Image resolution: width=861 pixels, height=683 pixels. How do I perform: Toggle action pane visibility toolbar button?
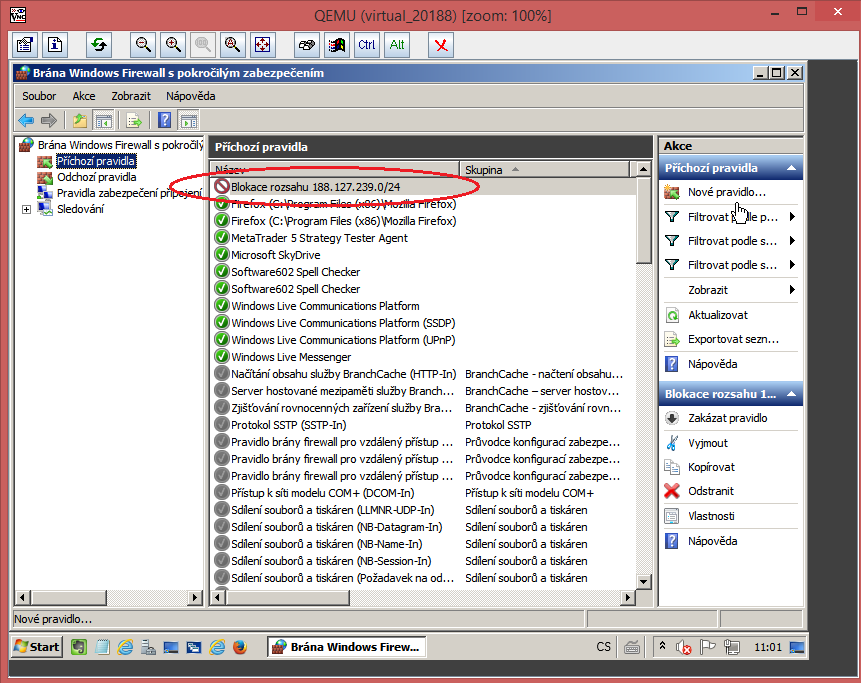188,120
